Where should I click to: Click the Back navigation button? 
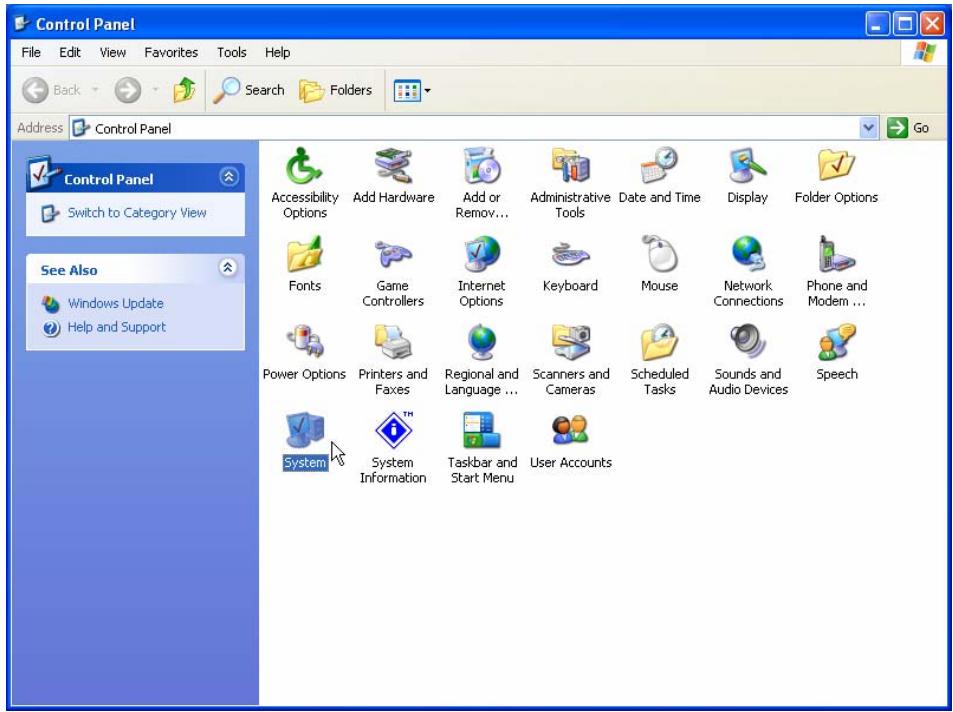coord(51,90)
